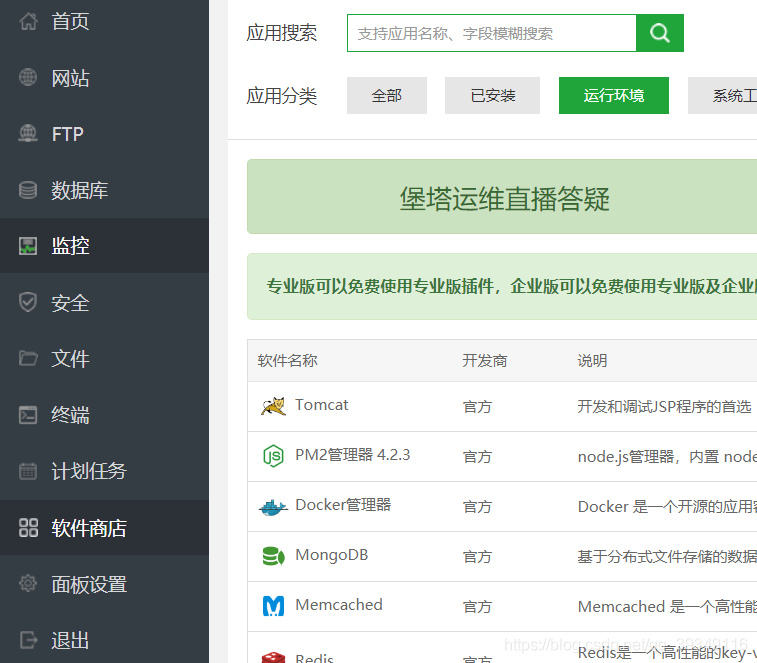Click the shield icon next to 安全

pyautogui.click(x=28, y=302)
